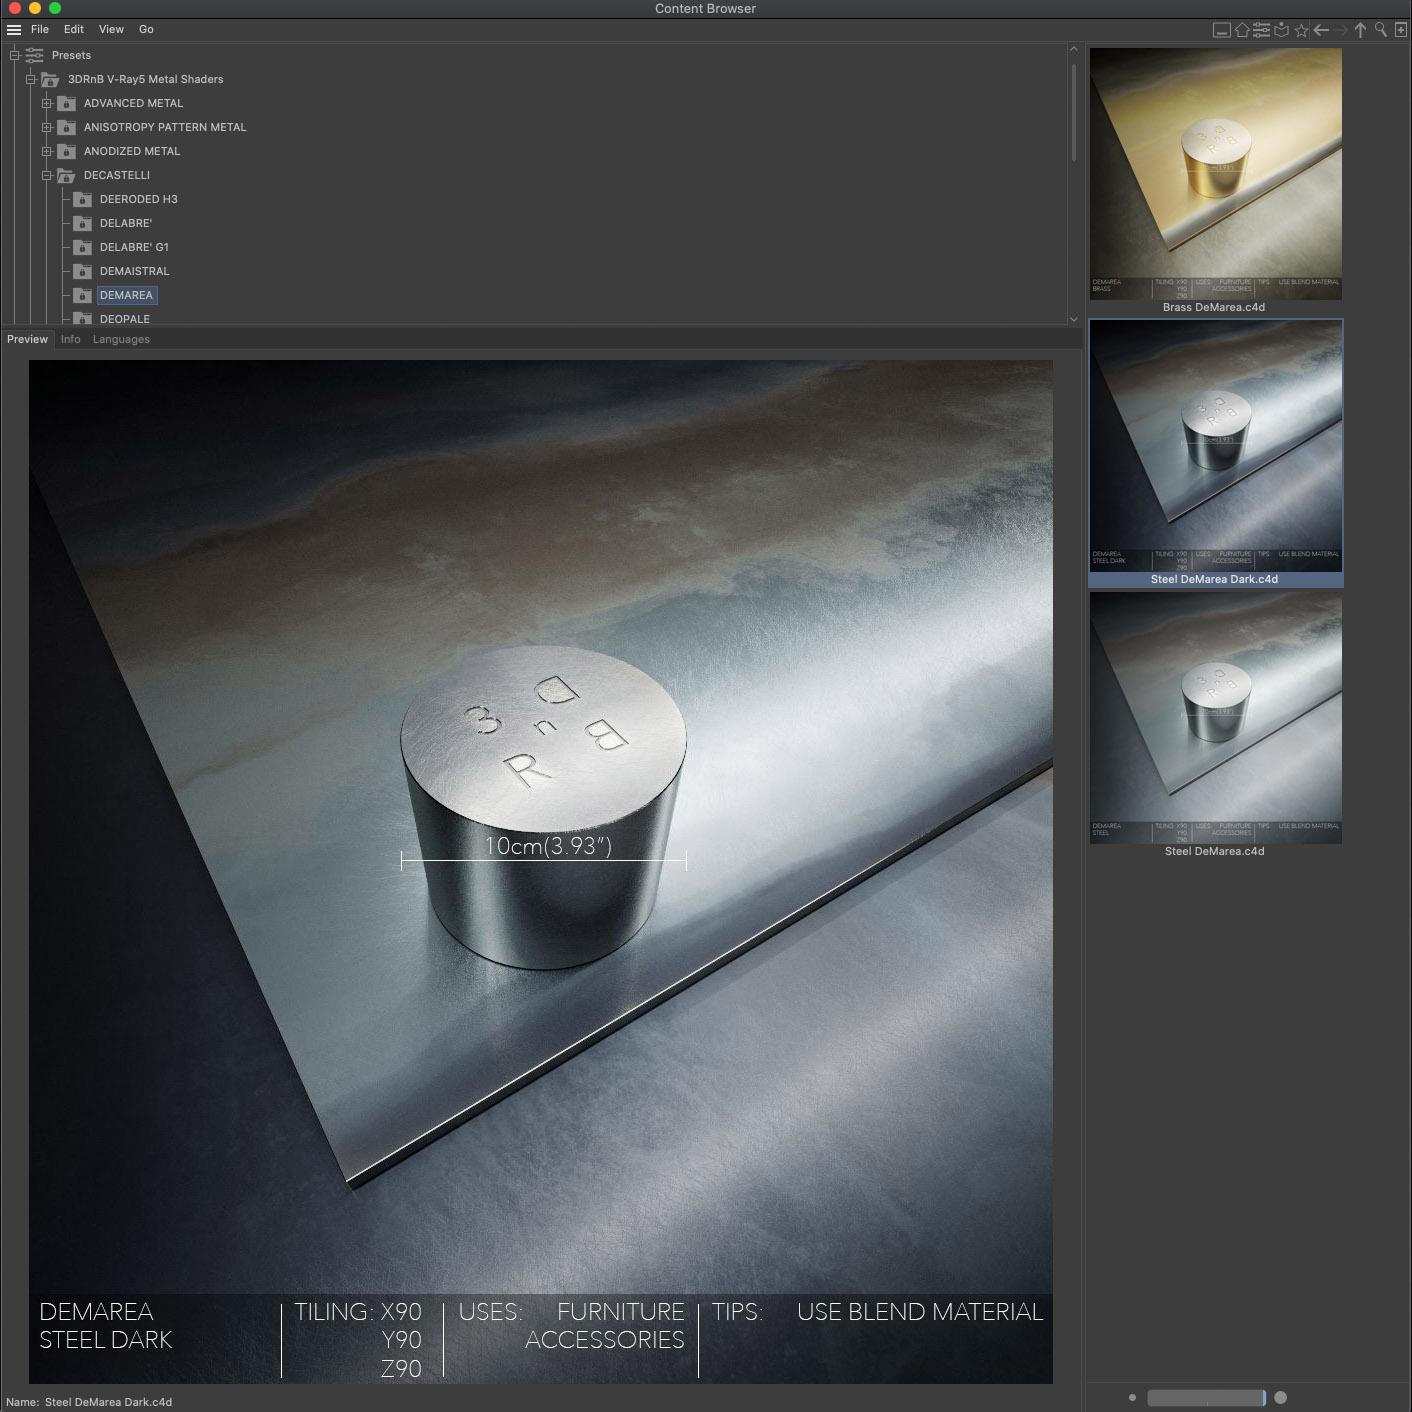
Task: Open the hamburger menu icon
Action: click(x=14, y=30)
